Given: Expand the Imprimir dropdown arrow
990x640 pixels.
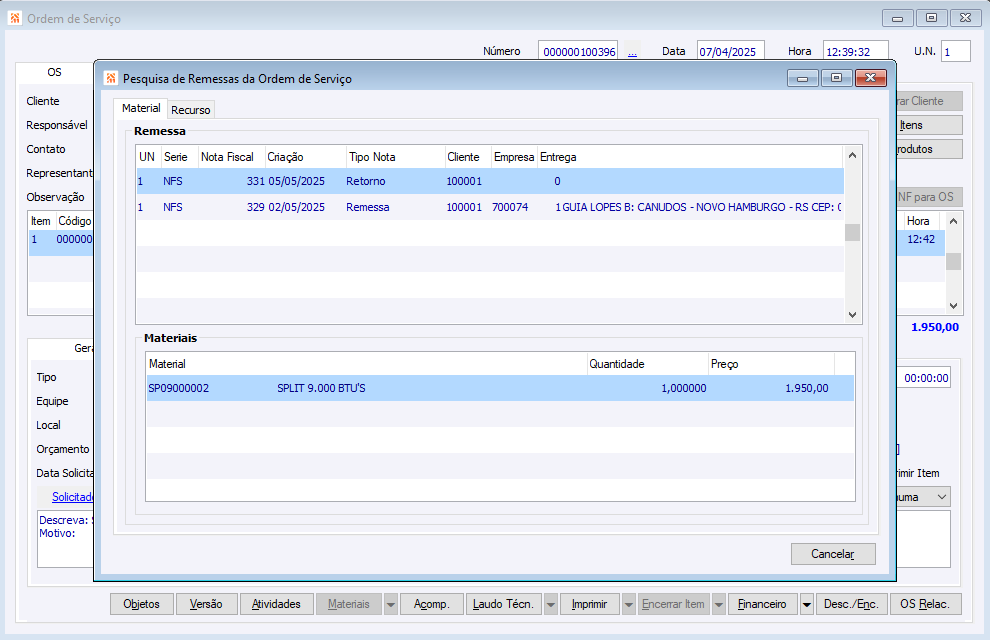Looking at the screenshot, I should click(x=629, y=604).
